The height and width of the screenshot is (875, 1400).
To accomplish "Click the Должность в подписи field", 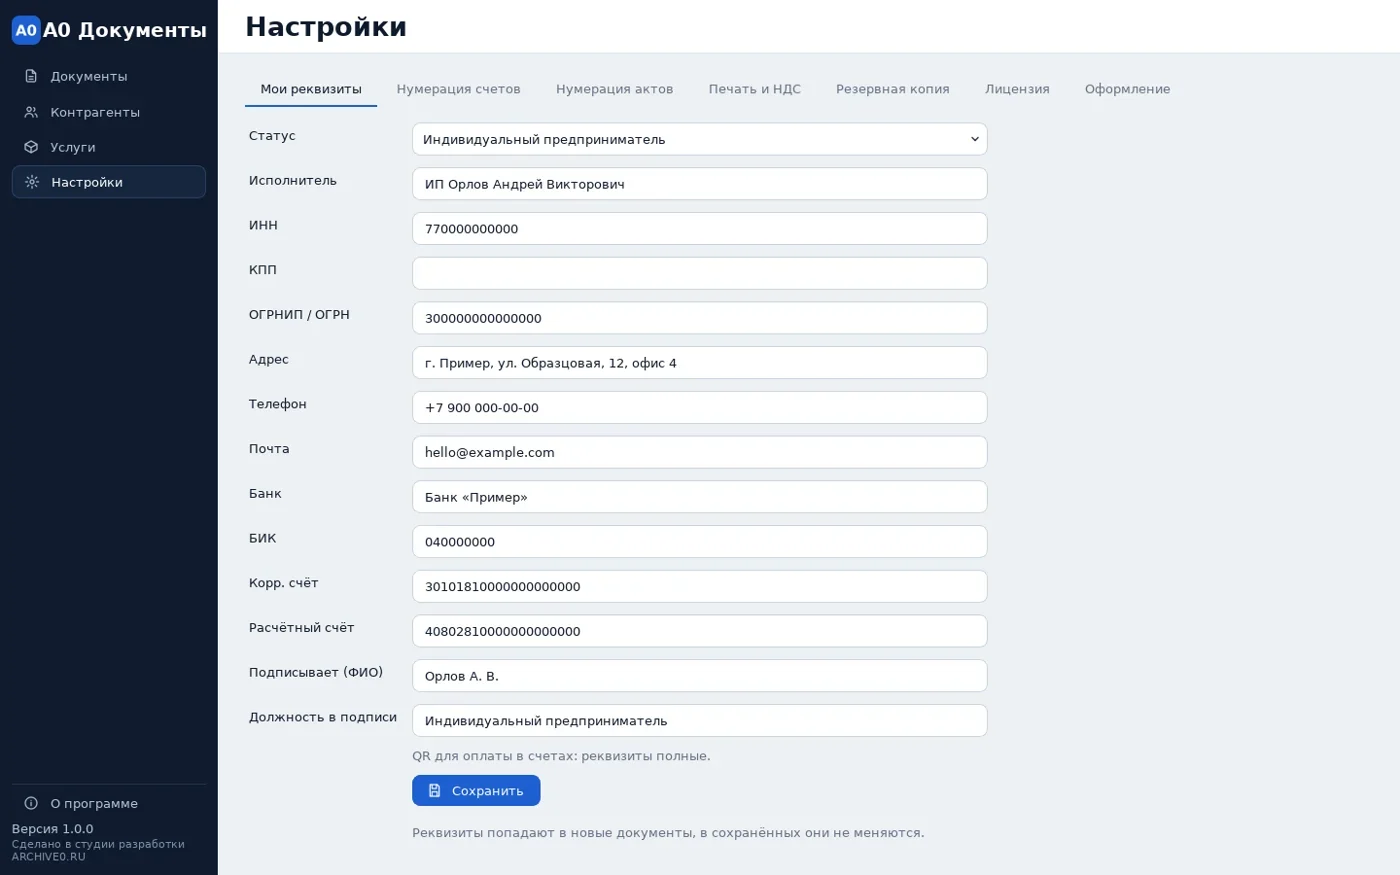I will coord(700,720).
